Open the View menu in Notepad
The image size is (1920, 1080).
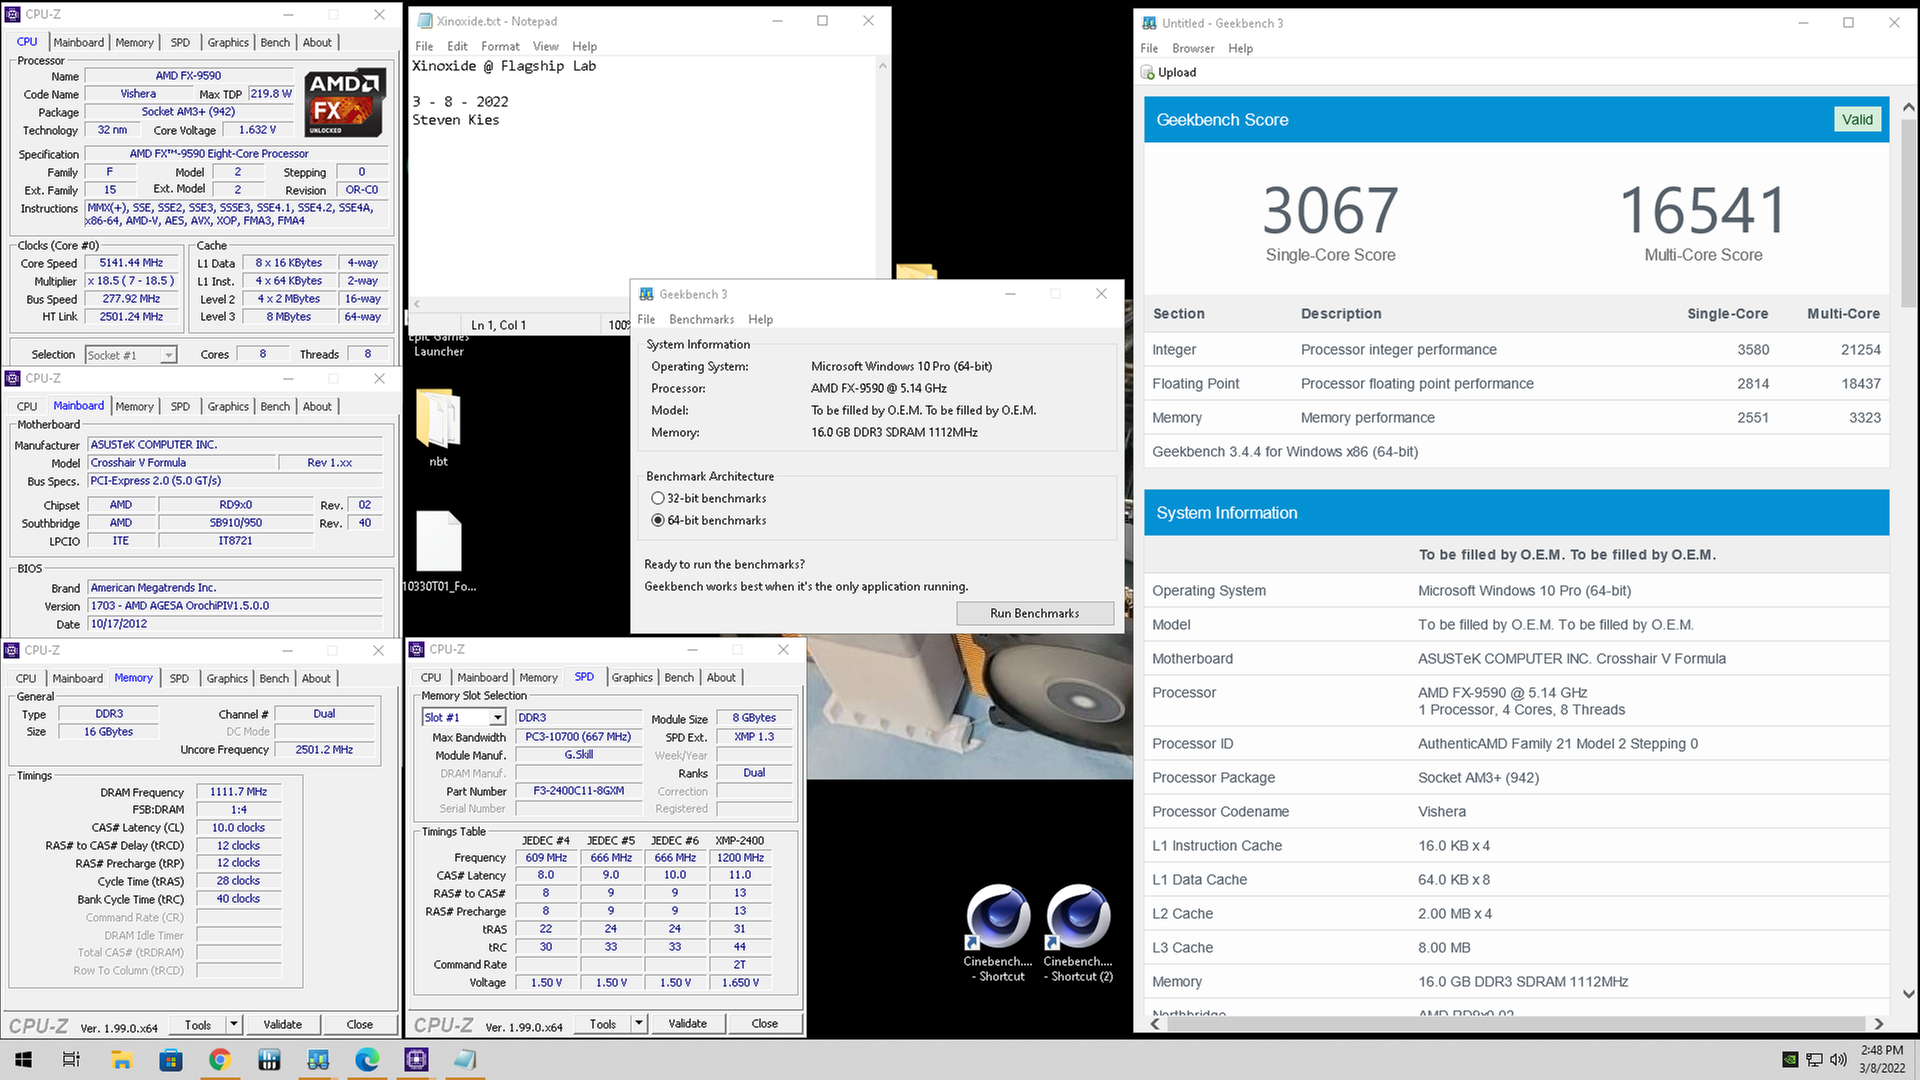click(545, 46)
